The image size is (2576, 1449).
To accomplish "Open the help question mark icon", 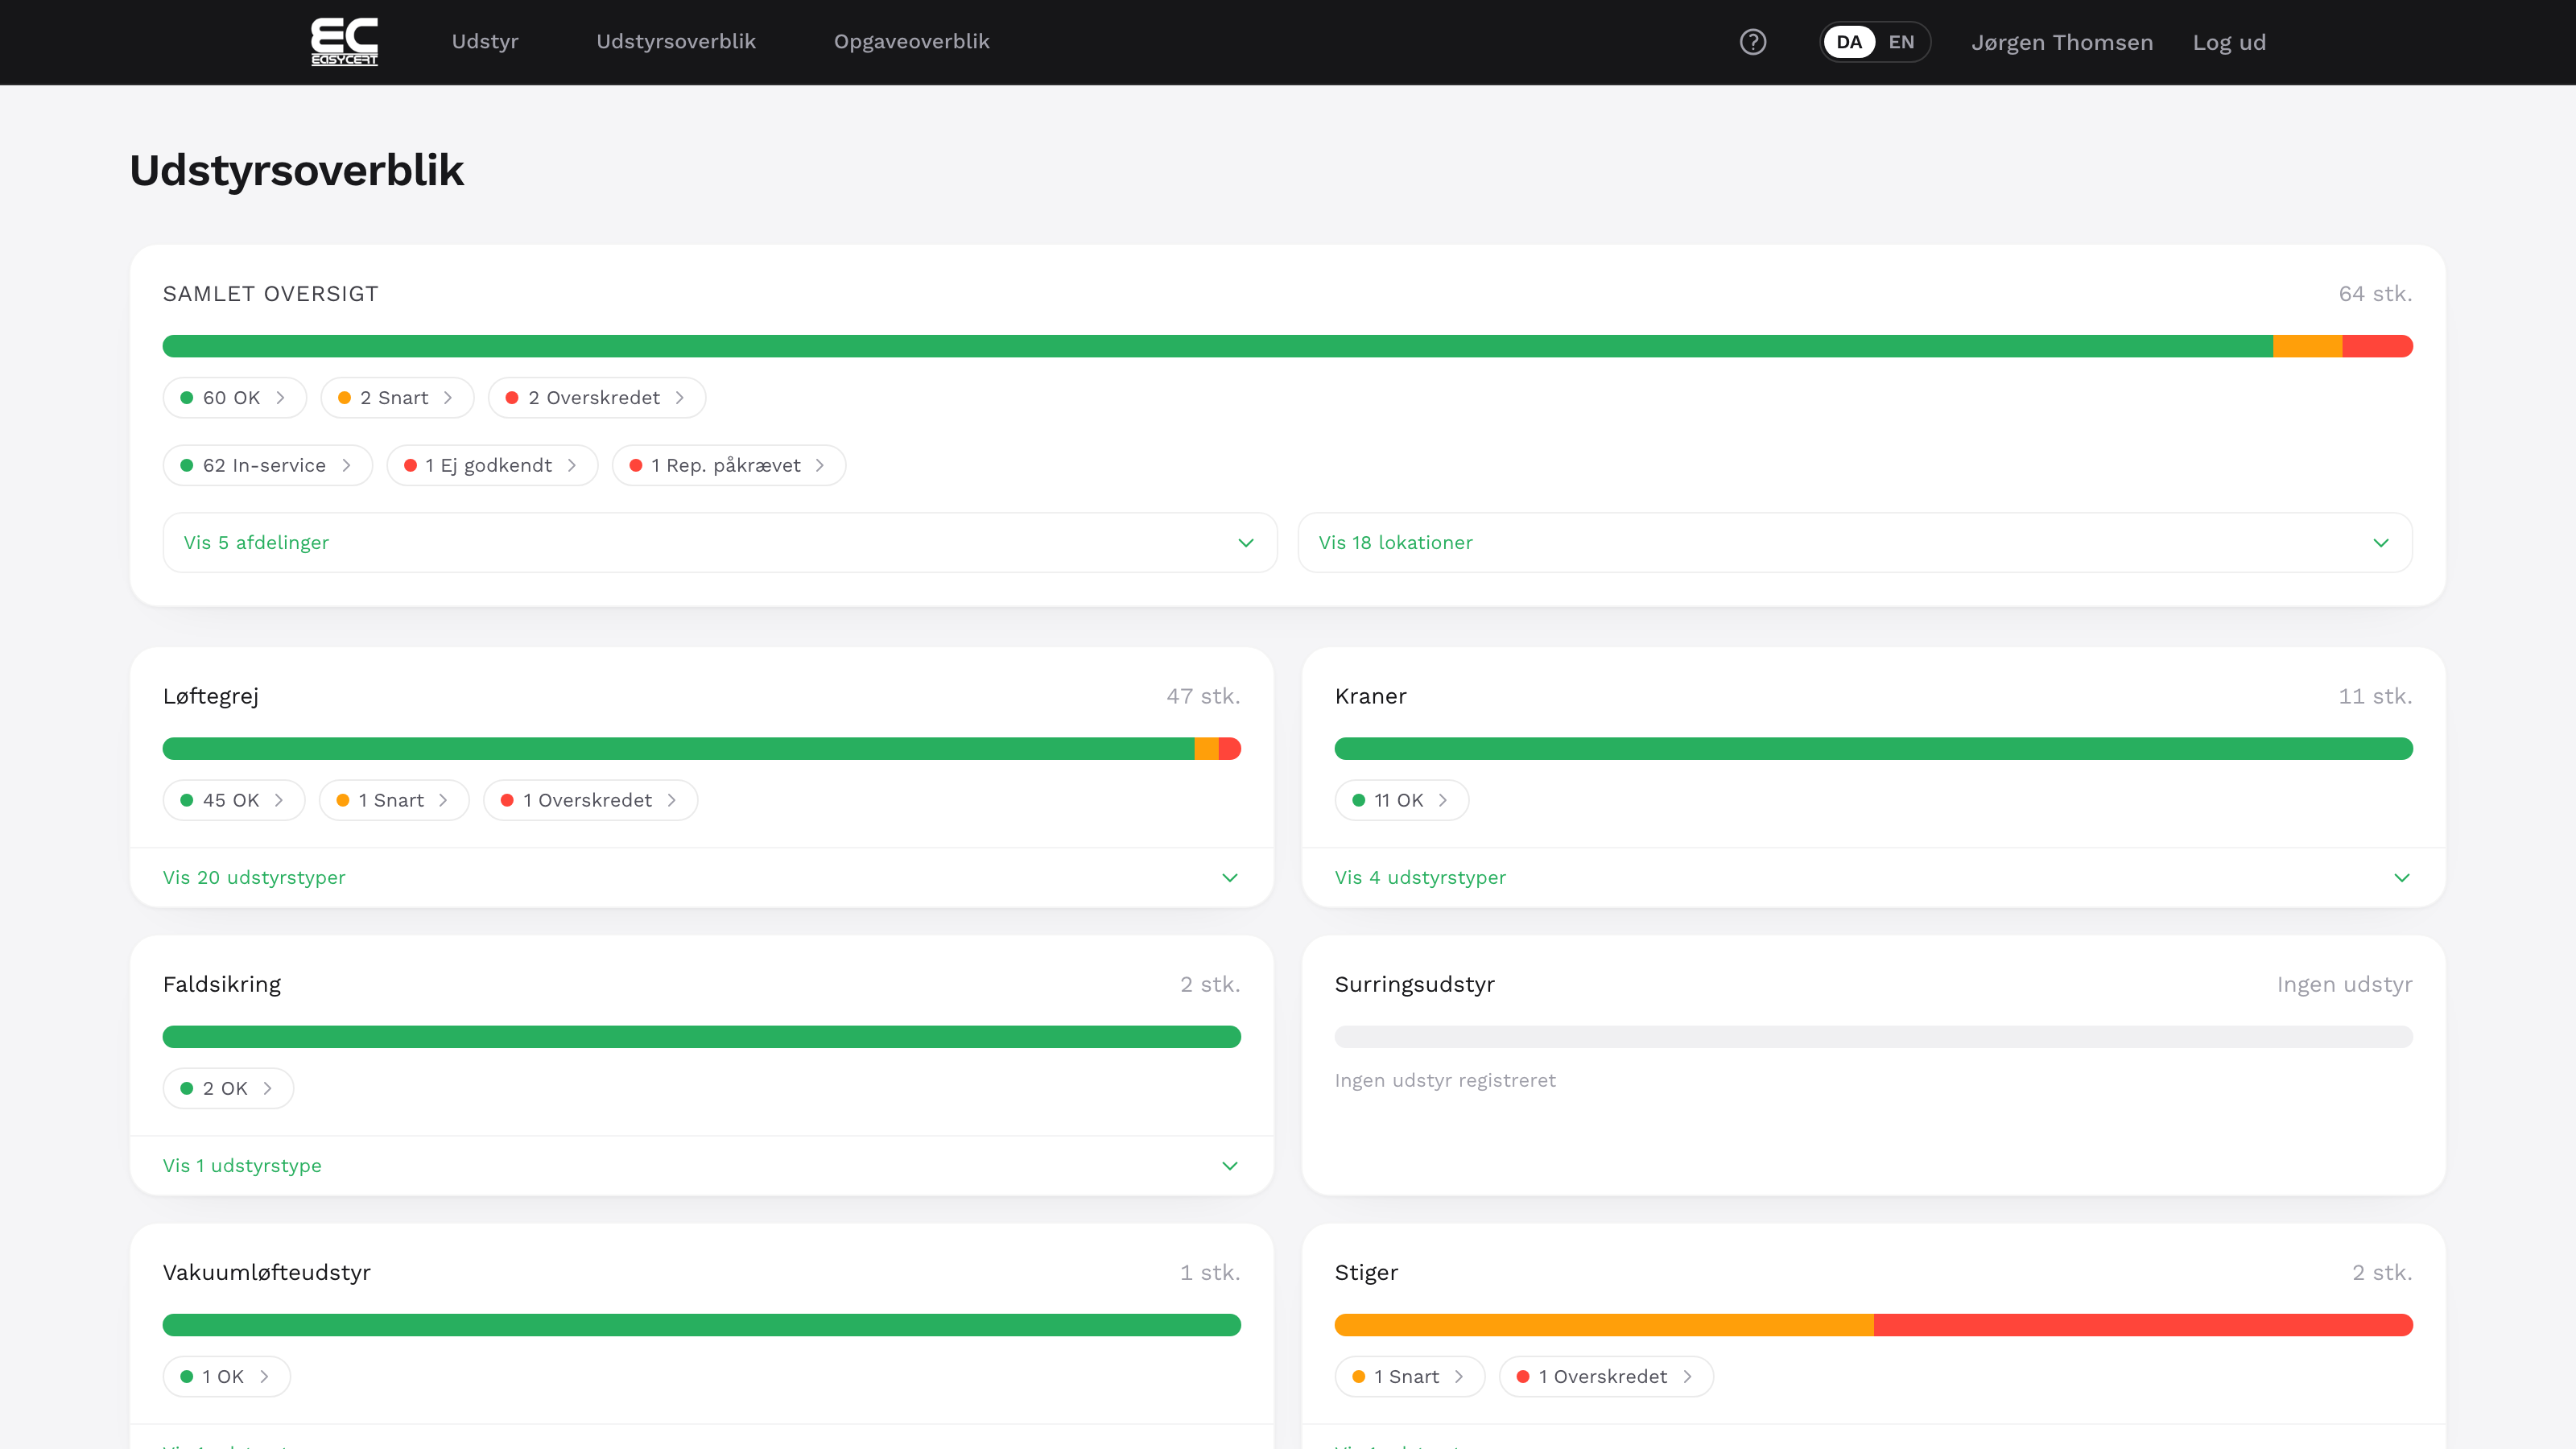I will [x=1753, y=42].
